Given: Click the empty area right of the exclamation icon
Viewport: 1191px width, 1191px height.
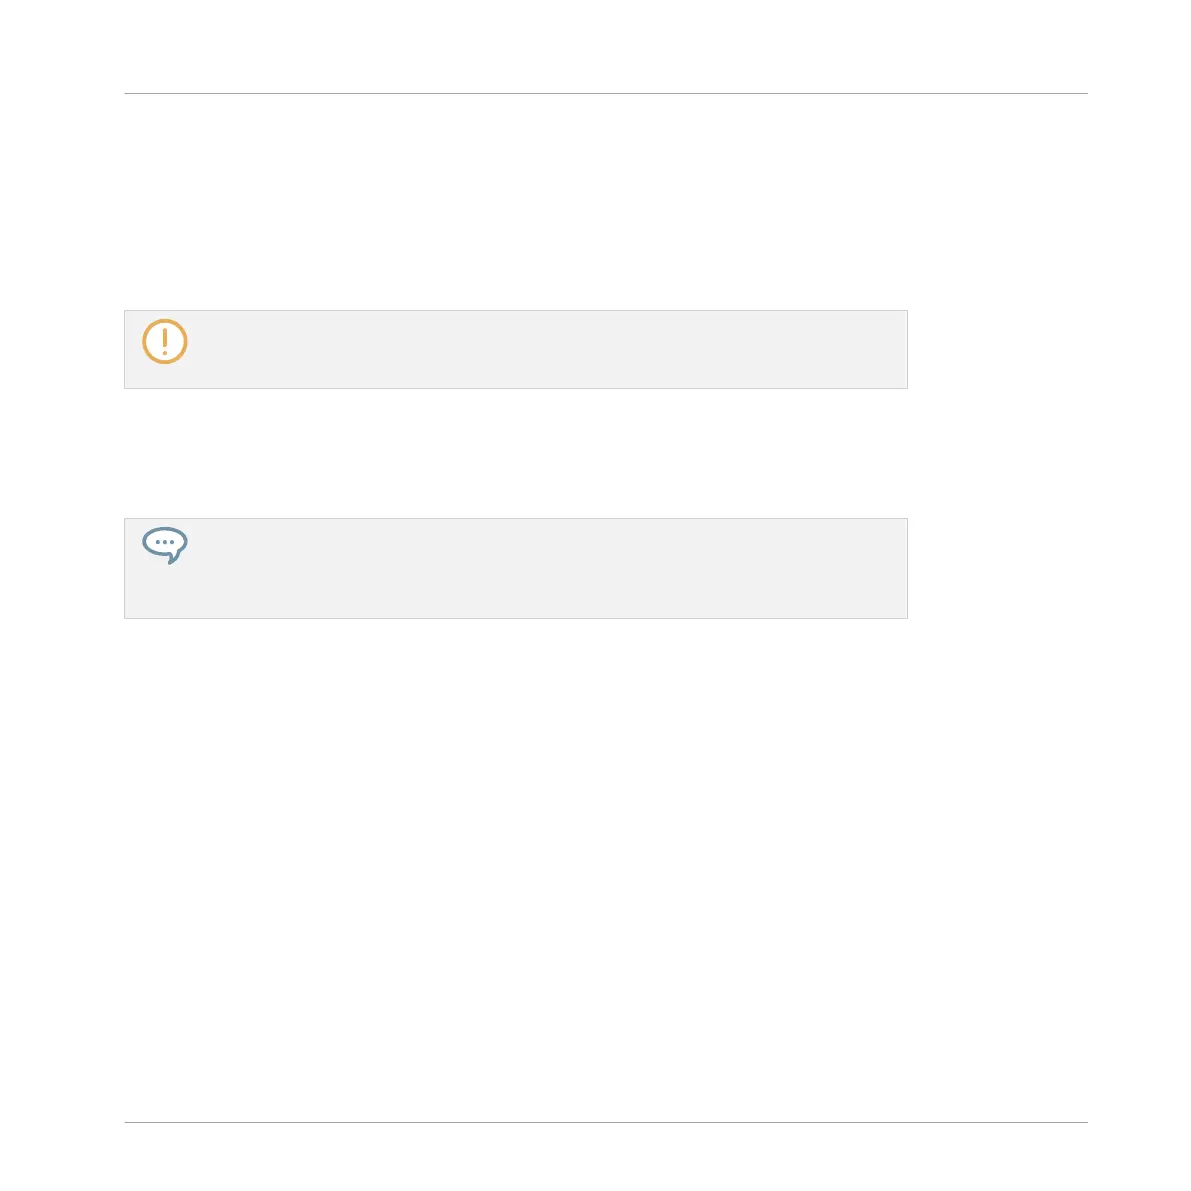Looking at the screenshot, I should (x=547, y=349).
